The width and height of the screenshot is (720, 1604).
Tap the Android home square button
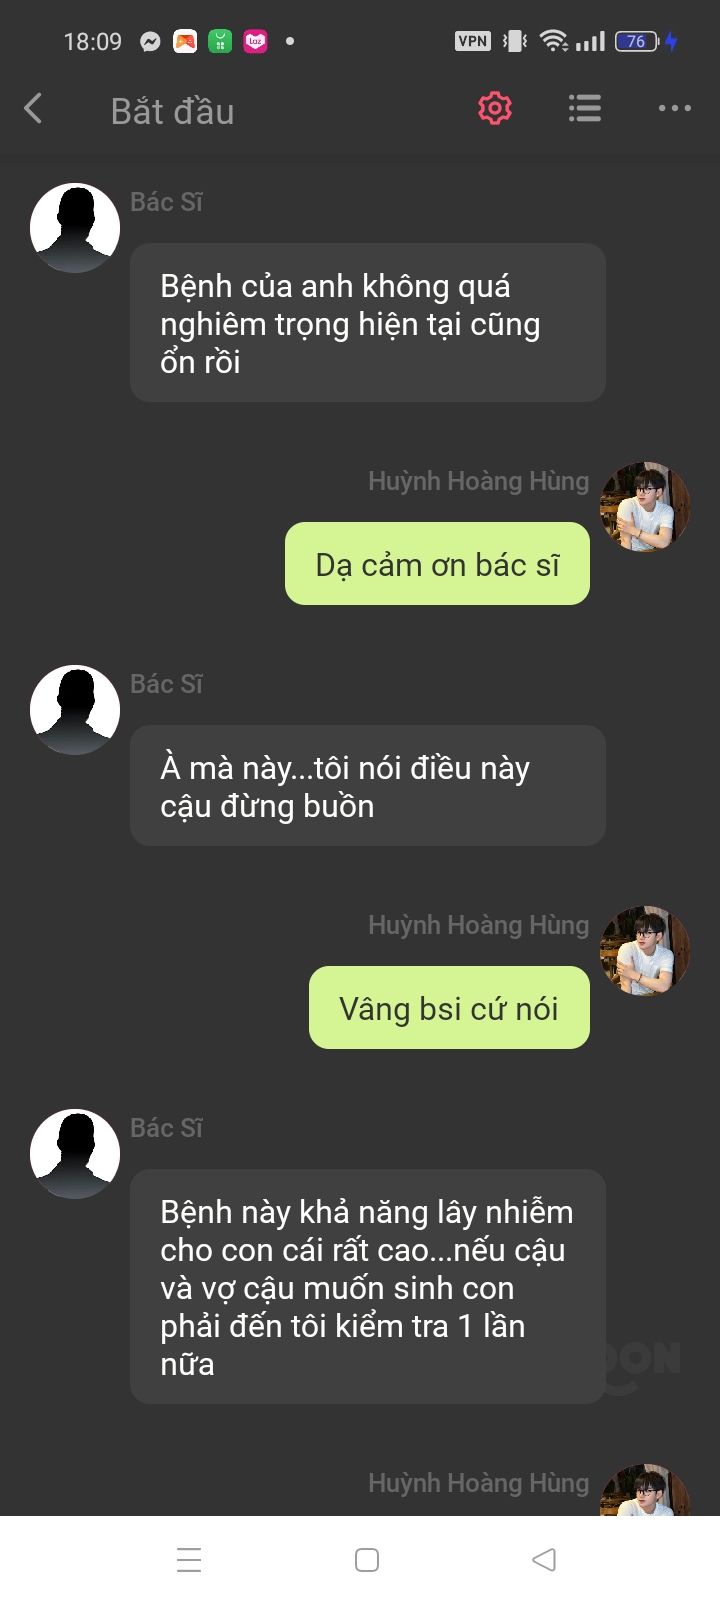(367, 1560)
